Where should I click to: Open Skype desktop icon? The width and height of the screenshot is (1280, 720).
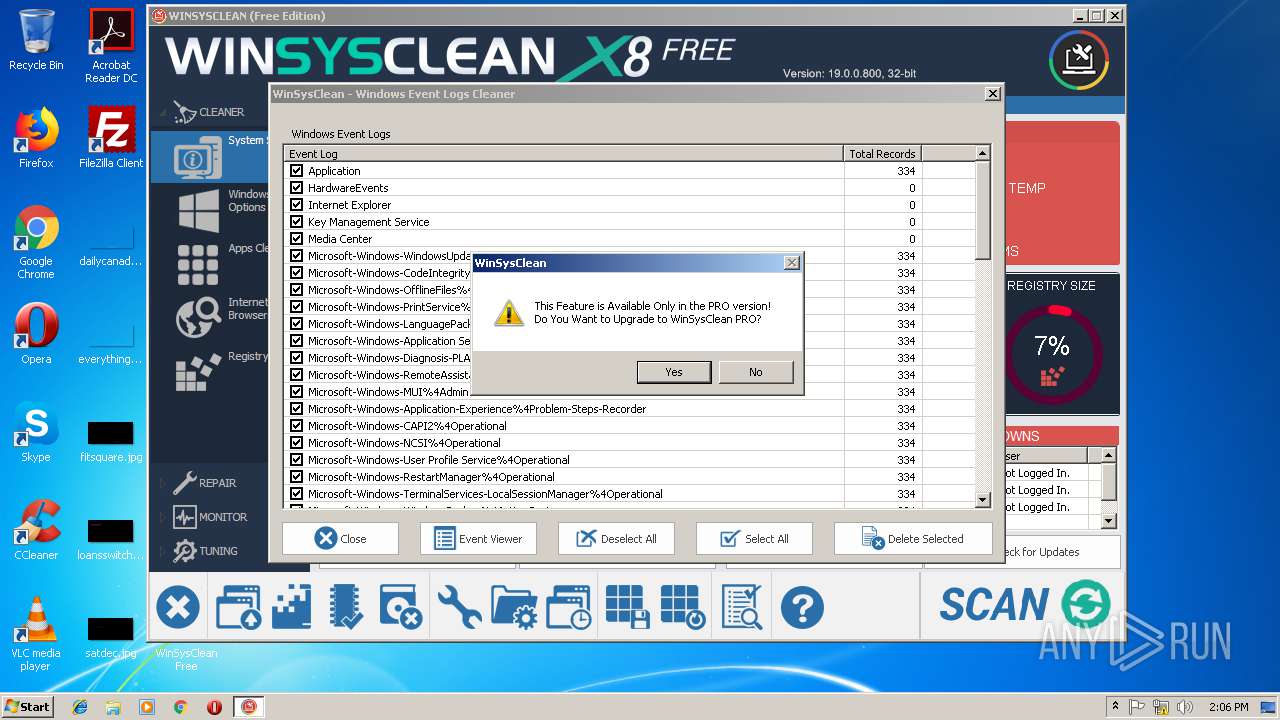click(x=36, y=433)
